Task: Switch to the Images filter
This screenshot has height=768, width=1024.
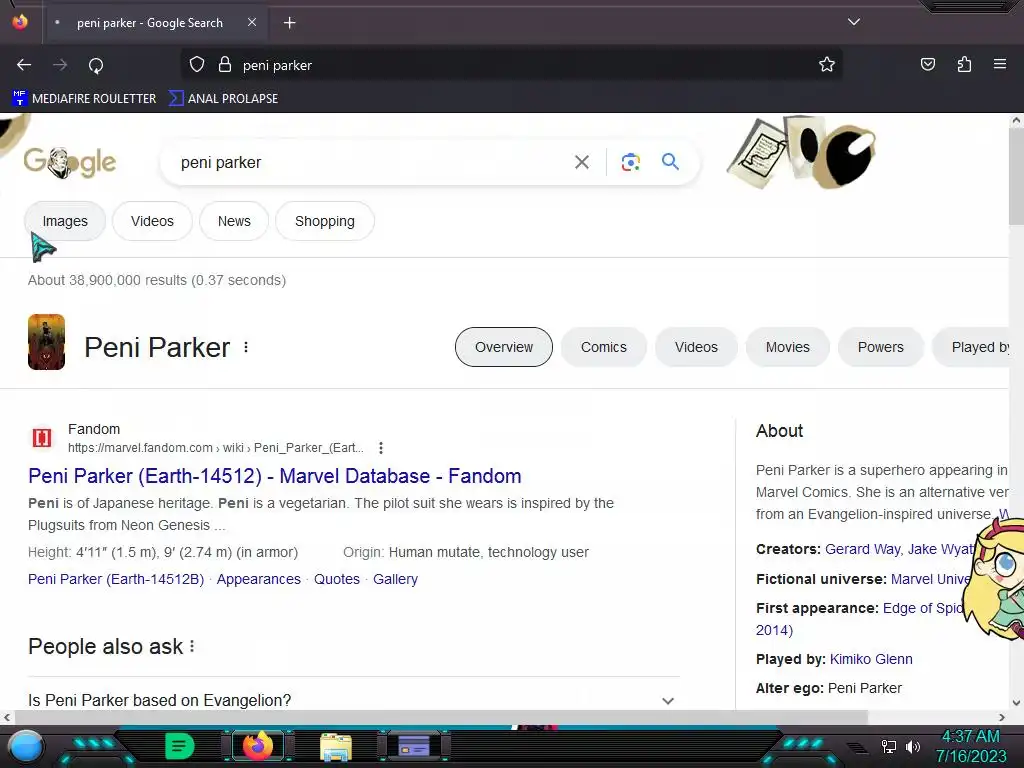Action: pyautogui.click(x=65, y=221)
